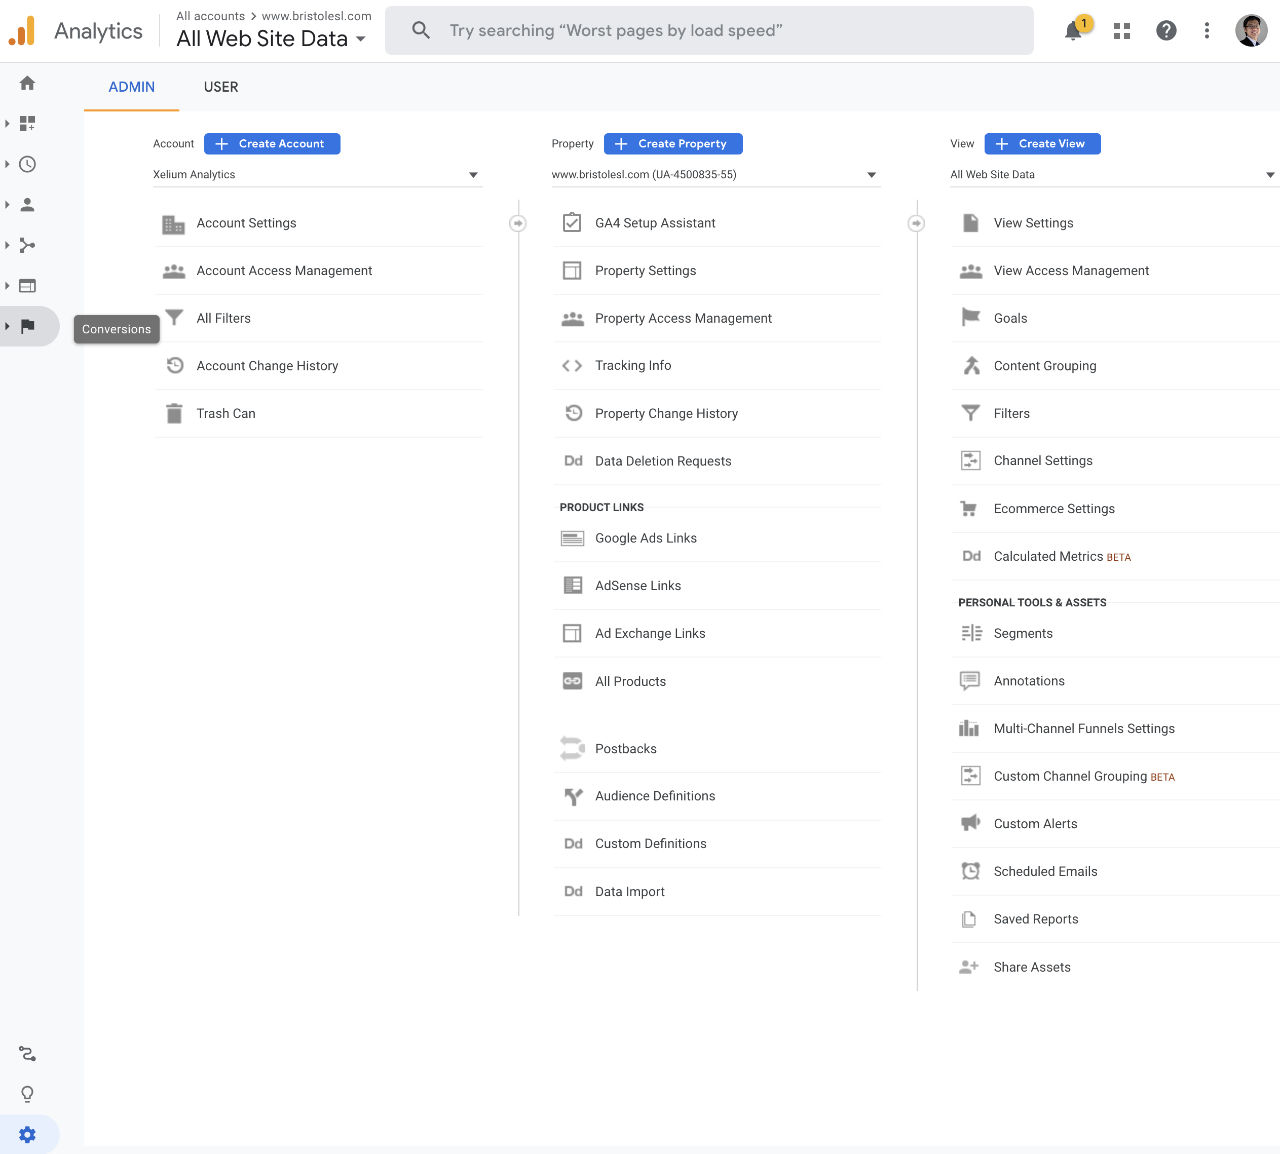The width and height of the screenshot is (1280, 1154).
Task: Open the Google apps grid
Action: click(x=1122, y=31)
